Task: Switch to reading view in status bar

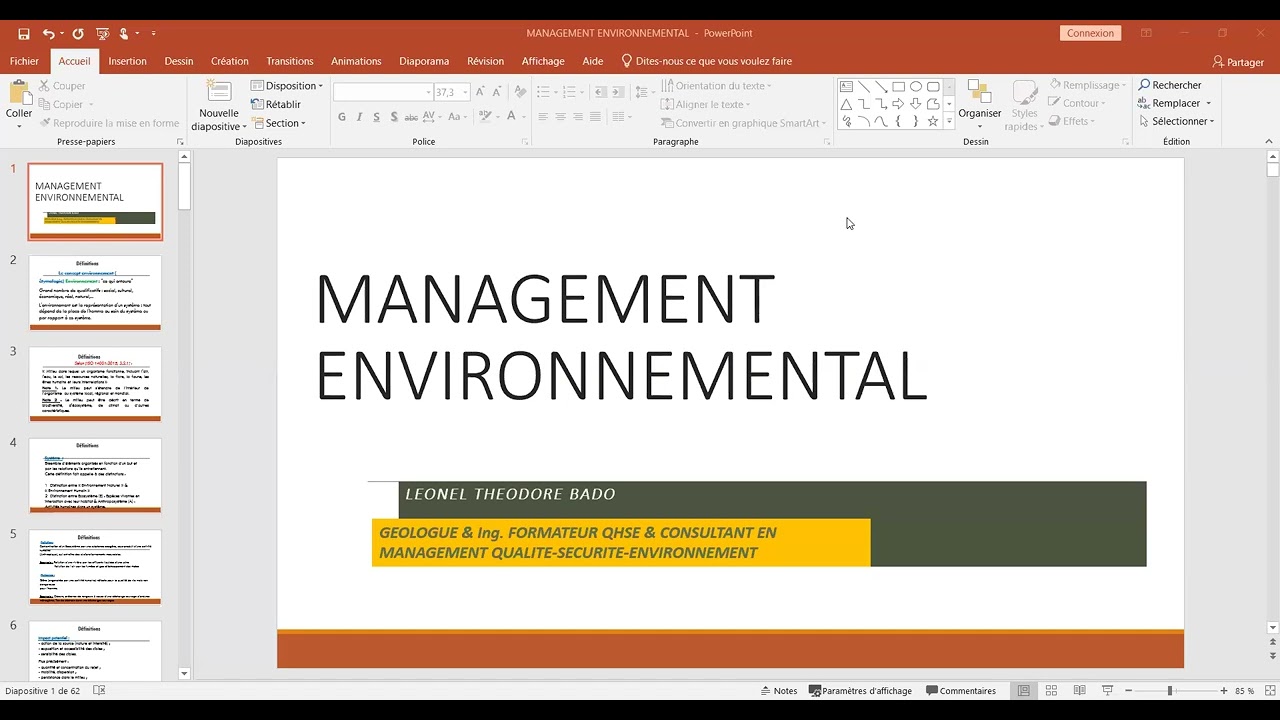Action: point(1079,691)
